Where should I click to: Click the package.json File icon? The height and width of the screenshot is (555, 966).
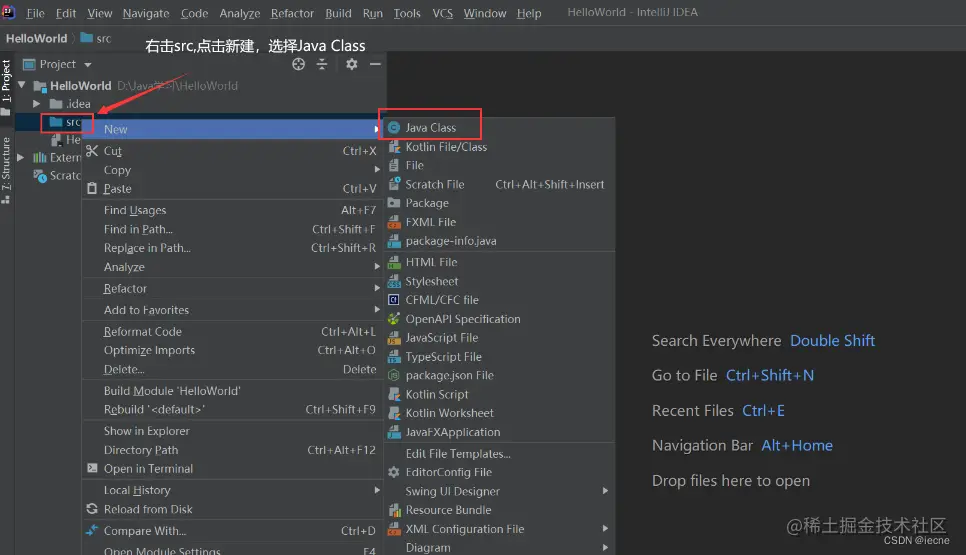[x=394, y=375]
